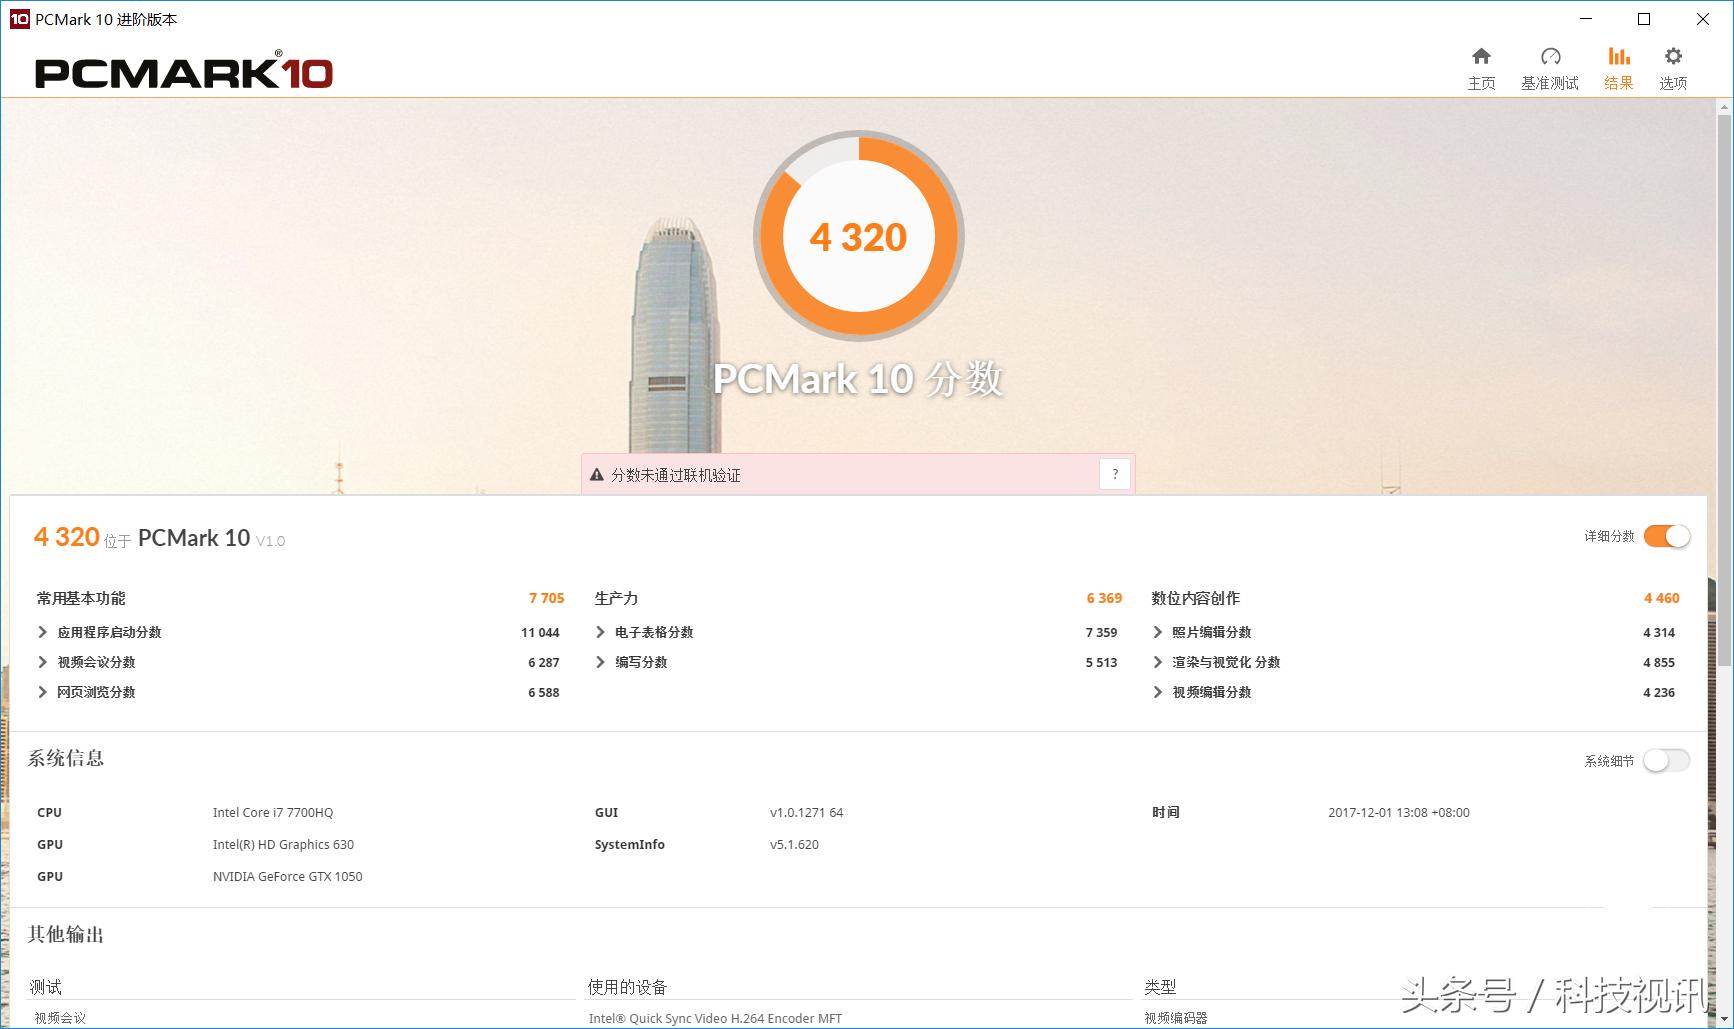Click the 结果 results bar-chart icon

(x=1618, y=65)
